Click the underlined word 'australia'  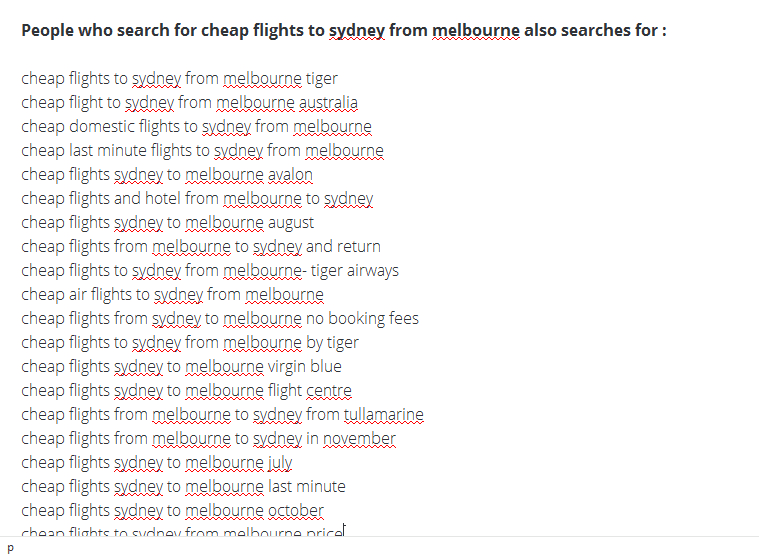[328, 103]
